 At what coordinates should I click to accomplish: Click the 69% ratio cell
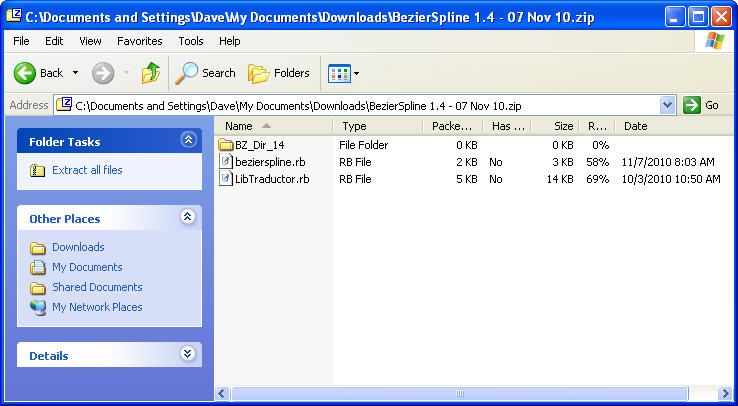[598, 179]
